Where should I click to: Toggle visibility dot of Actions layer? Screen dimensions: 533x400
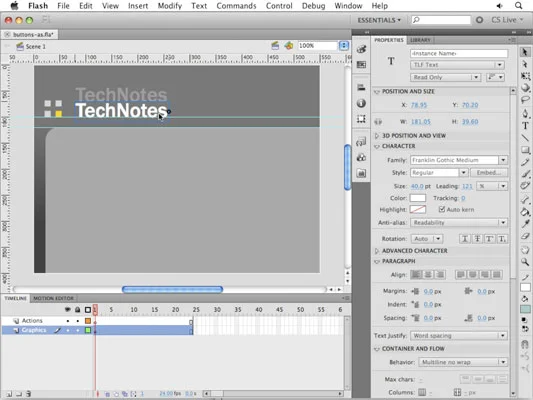pos(68,321)
